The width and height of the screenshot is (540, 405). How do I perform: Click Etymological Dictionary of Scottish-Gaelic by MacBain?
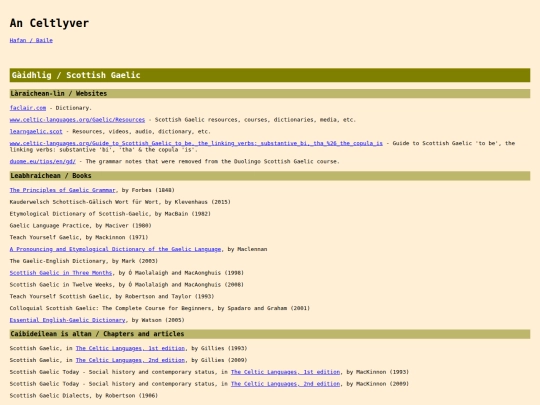click(110, 214)
